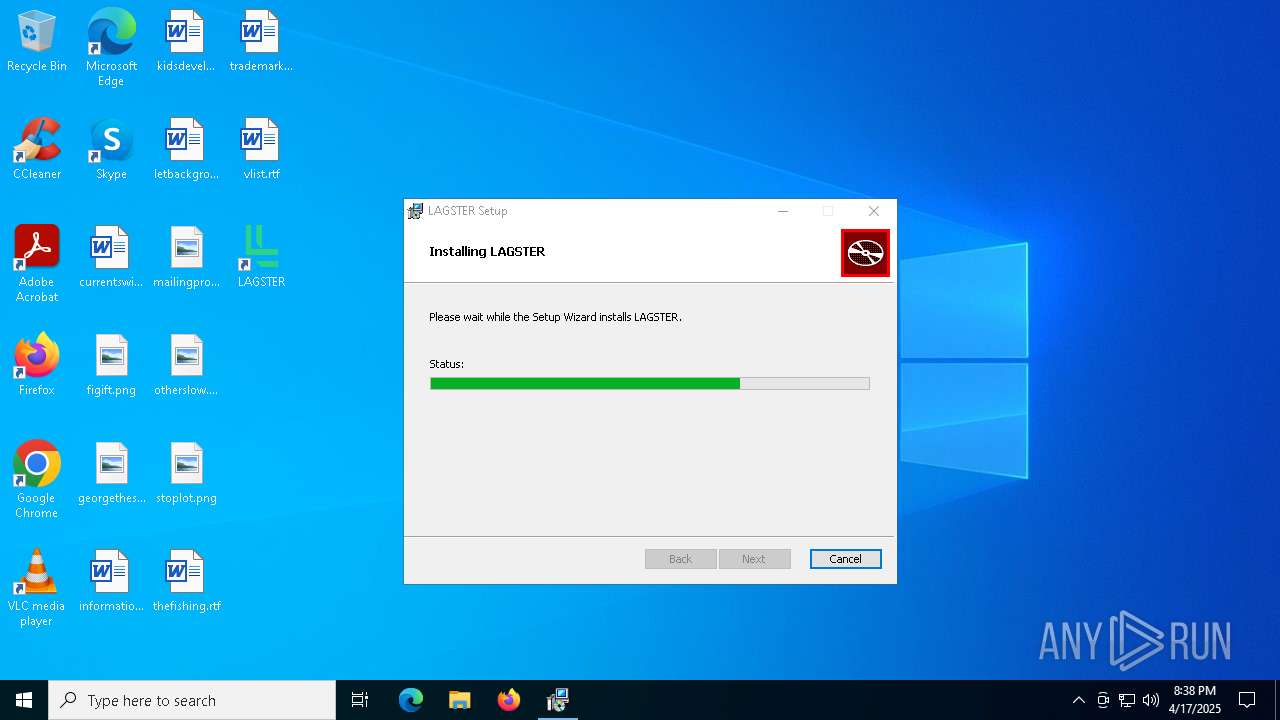Image resolution: width=1280 pixels, height=720 pixels.
Task: Minimize the LAGSTER Setup window
Action: pyautogui.click(x=783, y=211)
